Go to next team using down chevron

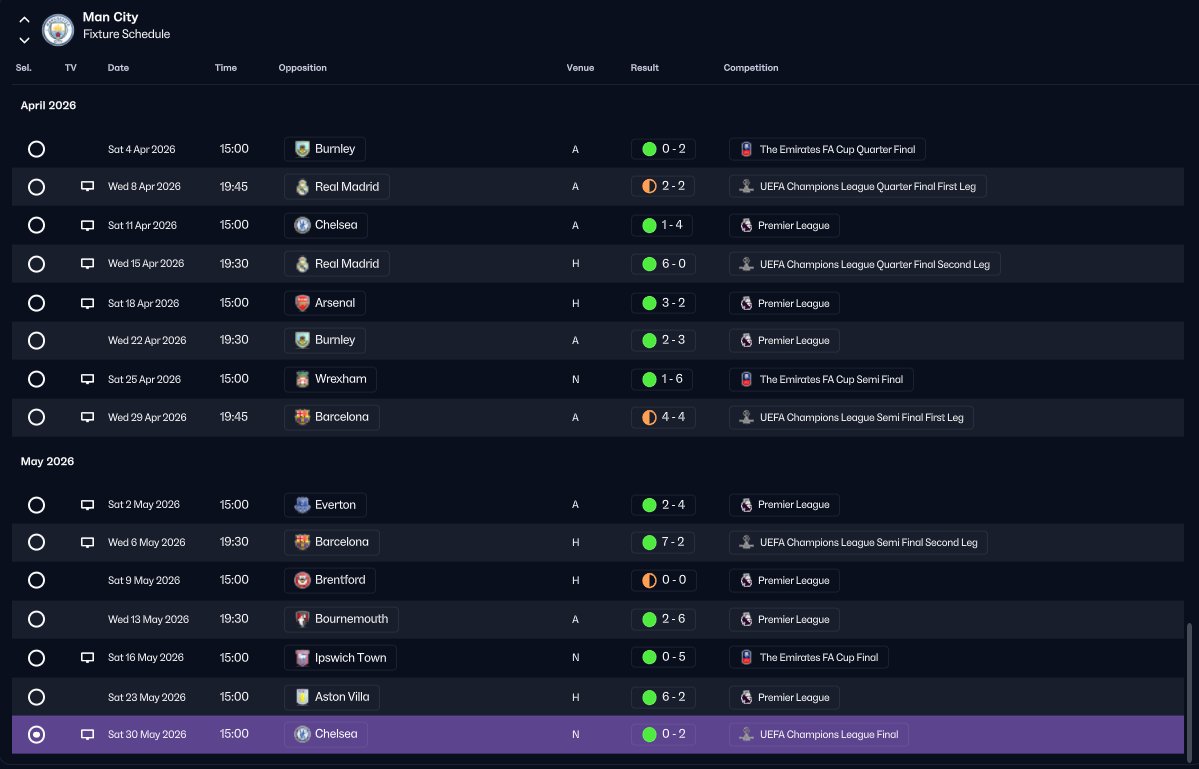click(x=24, y=40)
